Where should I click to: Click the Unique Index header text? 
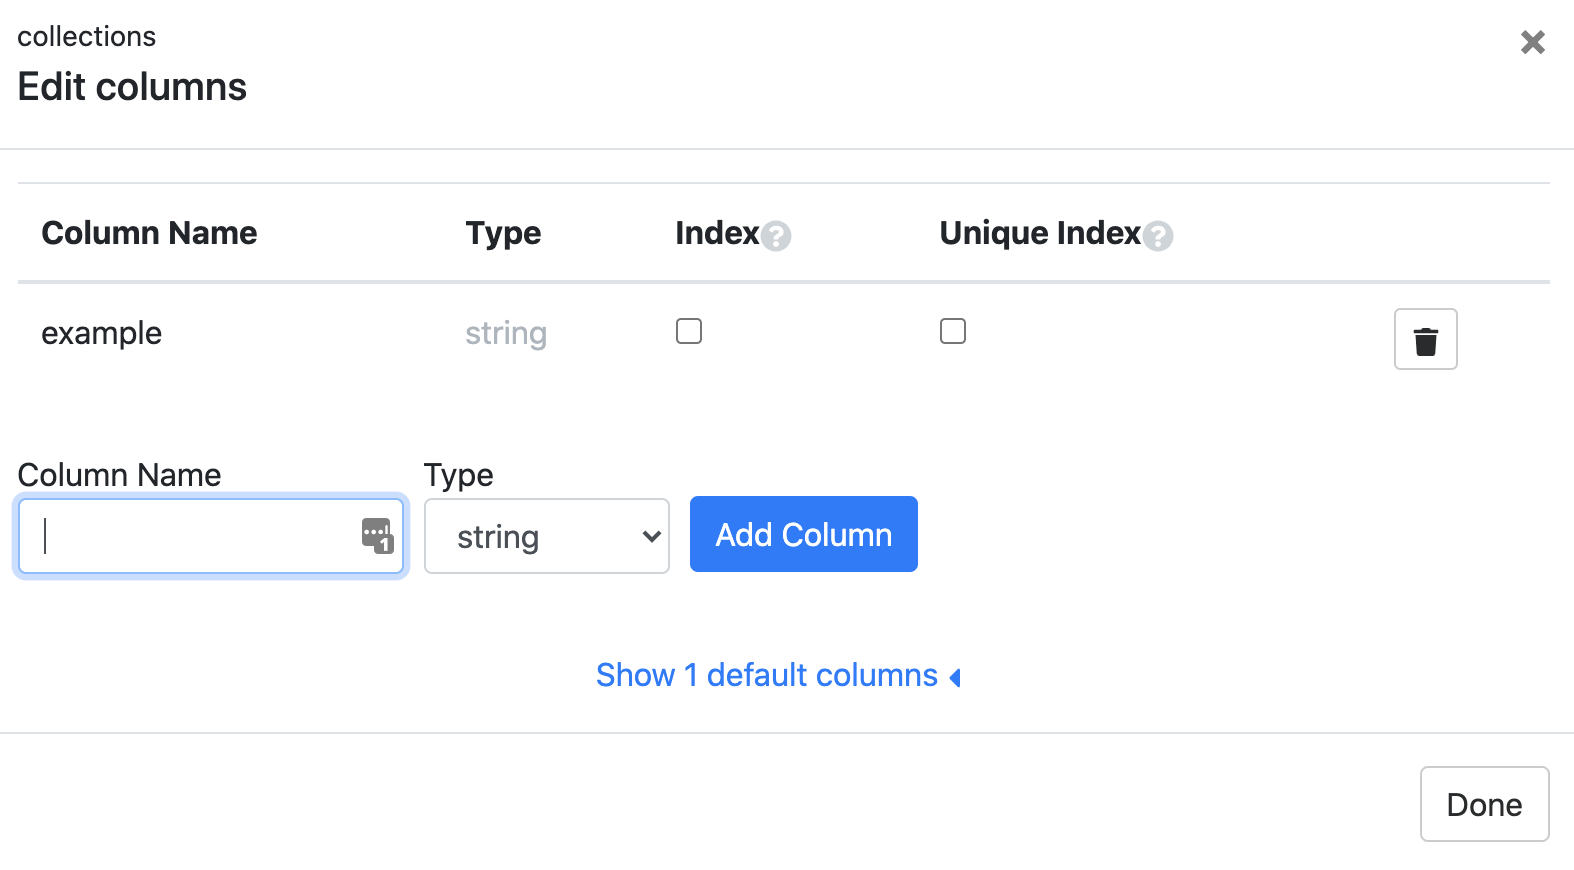1039,233
